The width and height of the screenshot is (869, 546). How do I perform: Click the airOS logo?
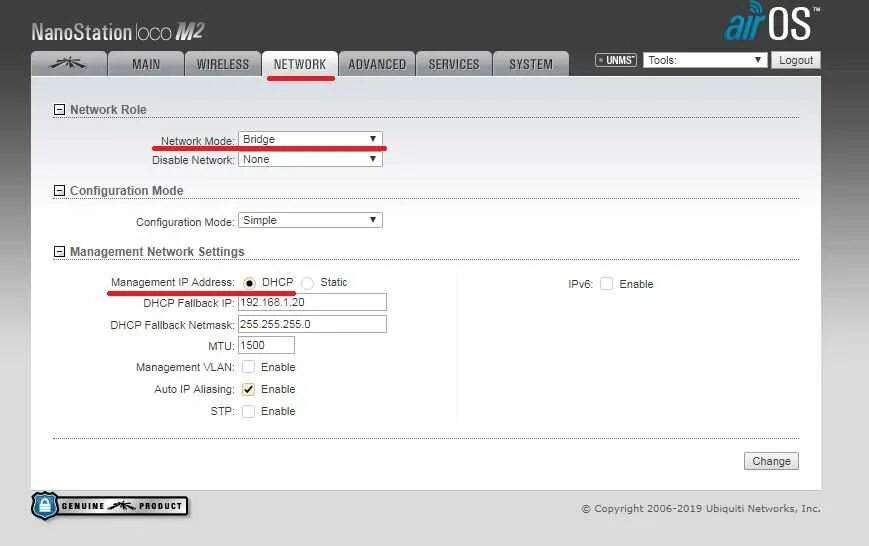click(773, 22)
